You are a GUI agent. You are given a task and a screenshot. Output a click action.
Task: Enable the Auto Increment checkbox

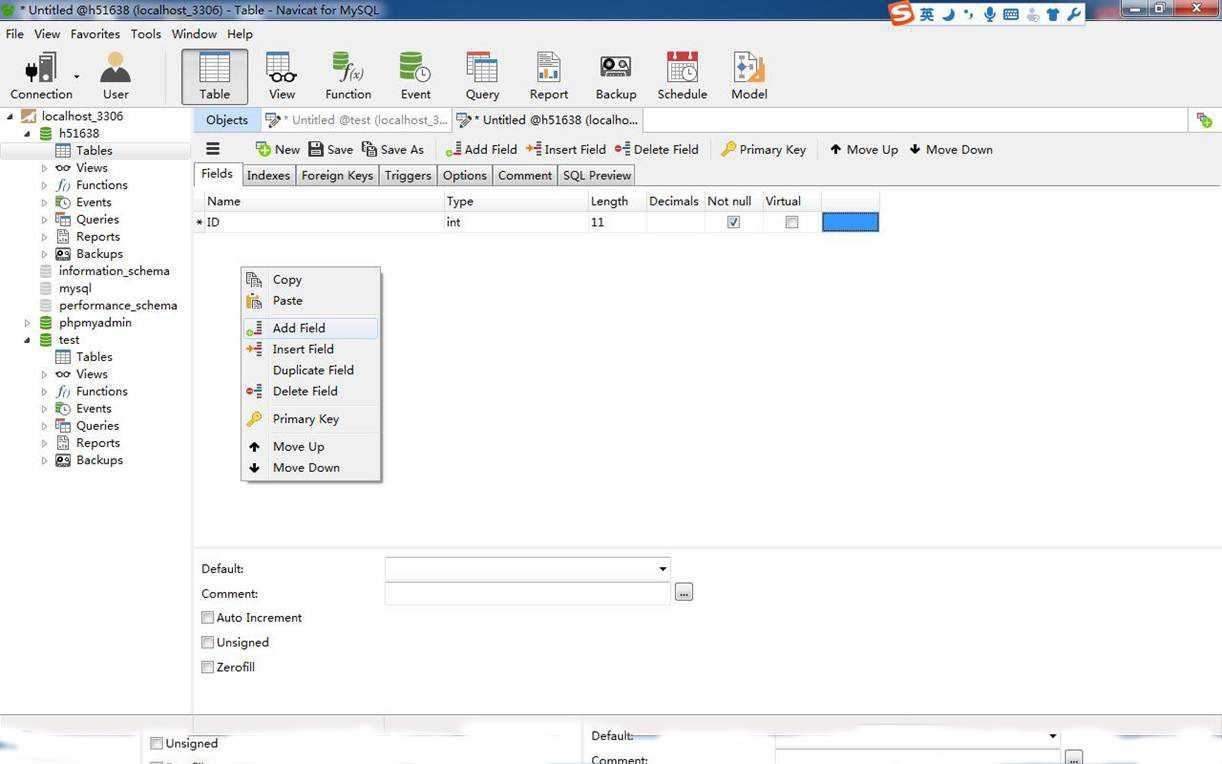click(x=208, y=618)
